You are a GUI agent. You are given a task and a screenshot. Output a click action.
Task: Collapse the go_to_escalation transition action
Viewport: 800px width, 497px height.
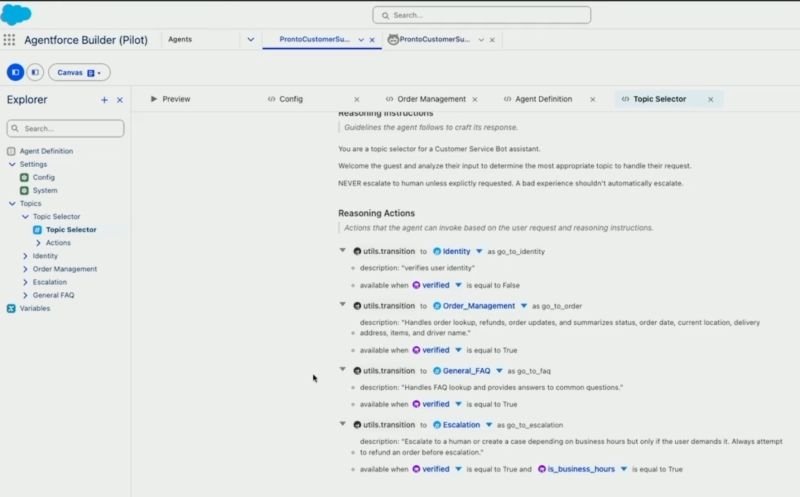coord(343,424)
